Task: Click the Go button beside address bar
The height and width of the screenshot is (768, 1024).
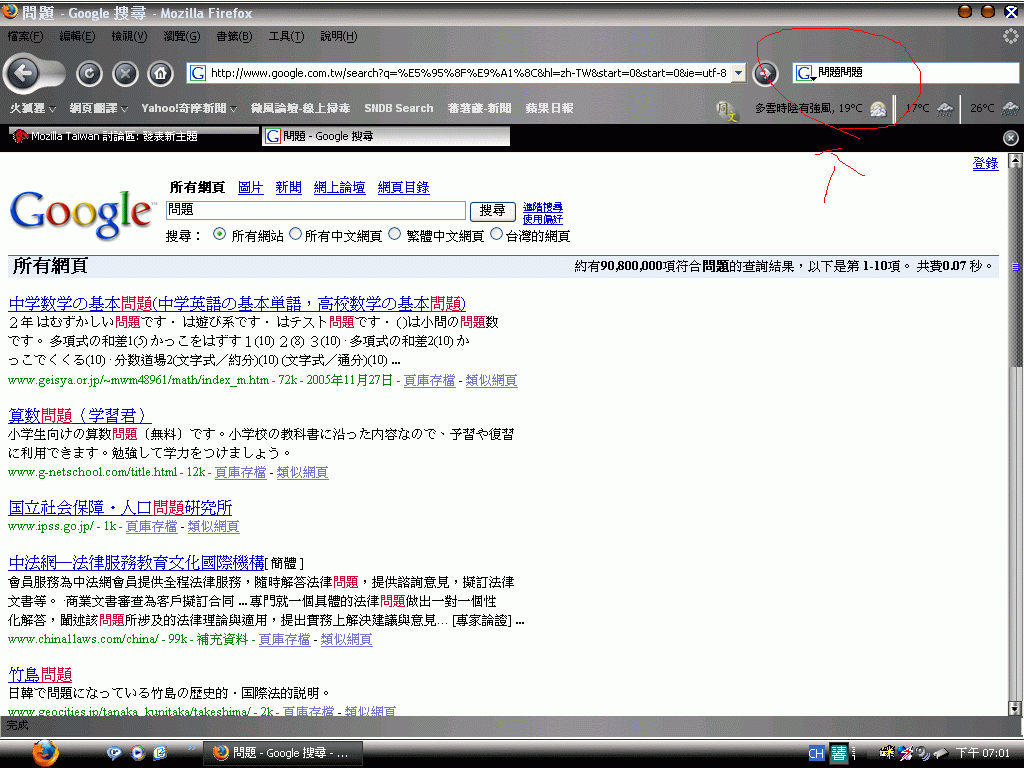Action: (x=765, y=73)
